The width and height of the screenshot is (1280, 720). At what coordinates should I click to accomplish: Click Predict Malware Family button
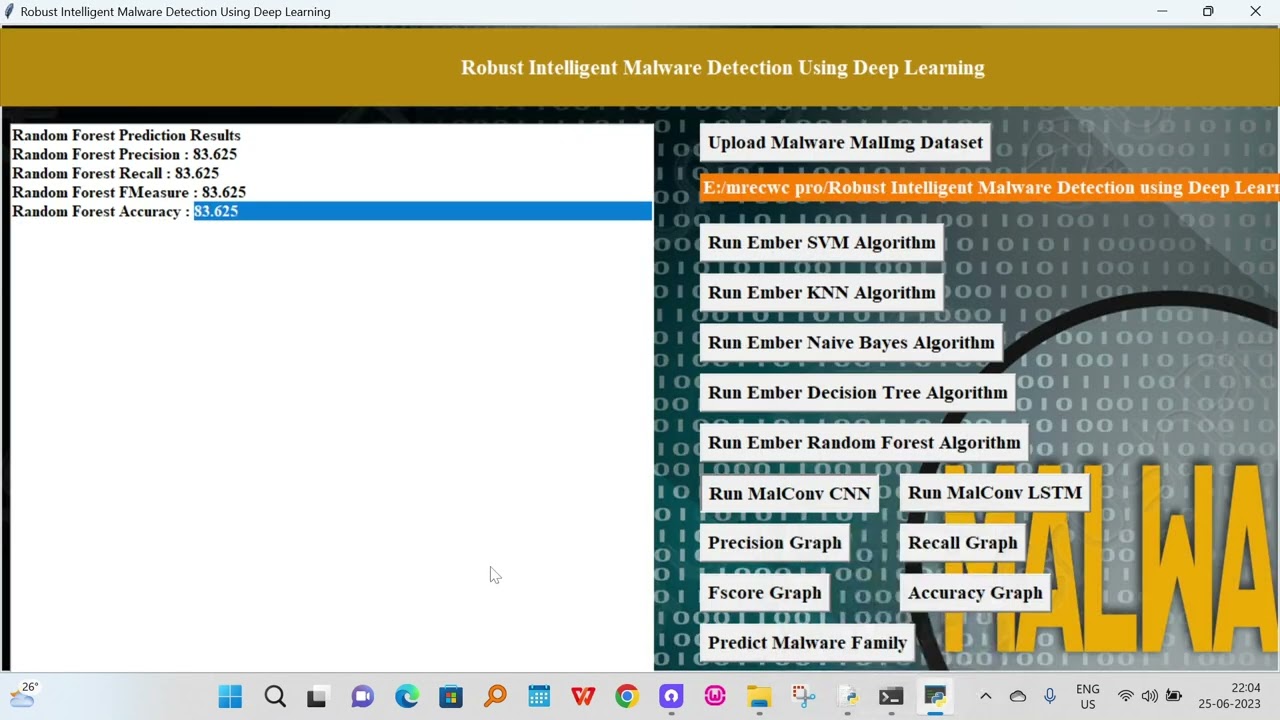tap(807, 642)
